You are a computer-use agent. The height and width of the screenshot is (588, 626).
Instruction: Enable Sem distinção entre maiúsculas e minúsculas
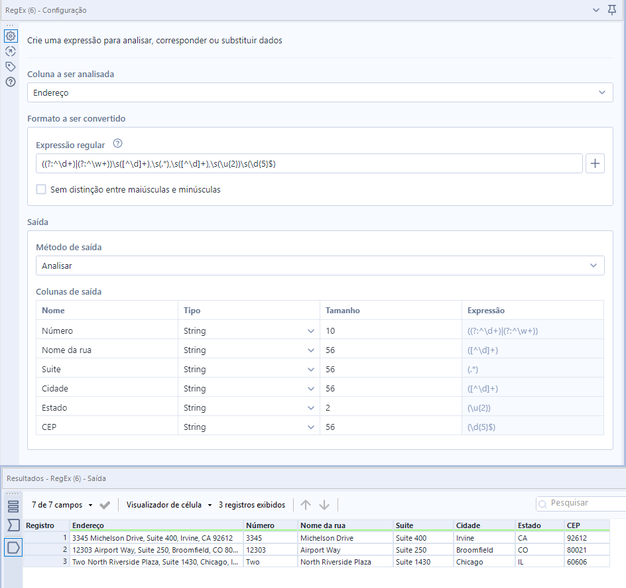[x=41, y=189]
